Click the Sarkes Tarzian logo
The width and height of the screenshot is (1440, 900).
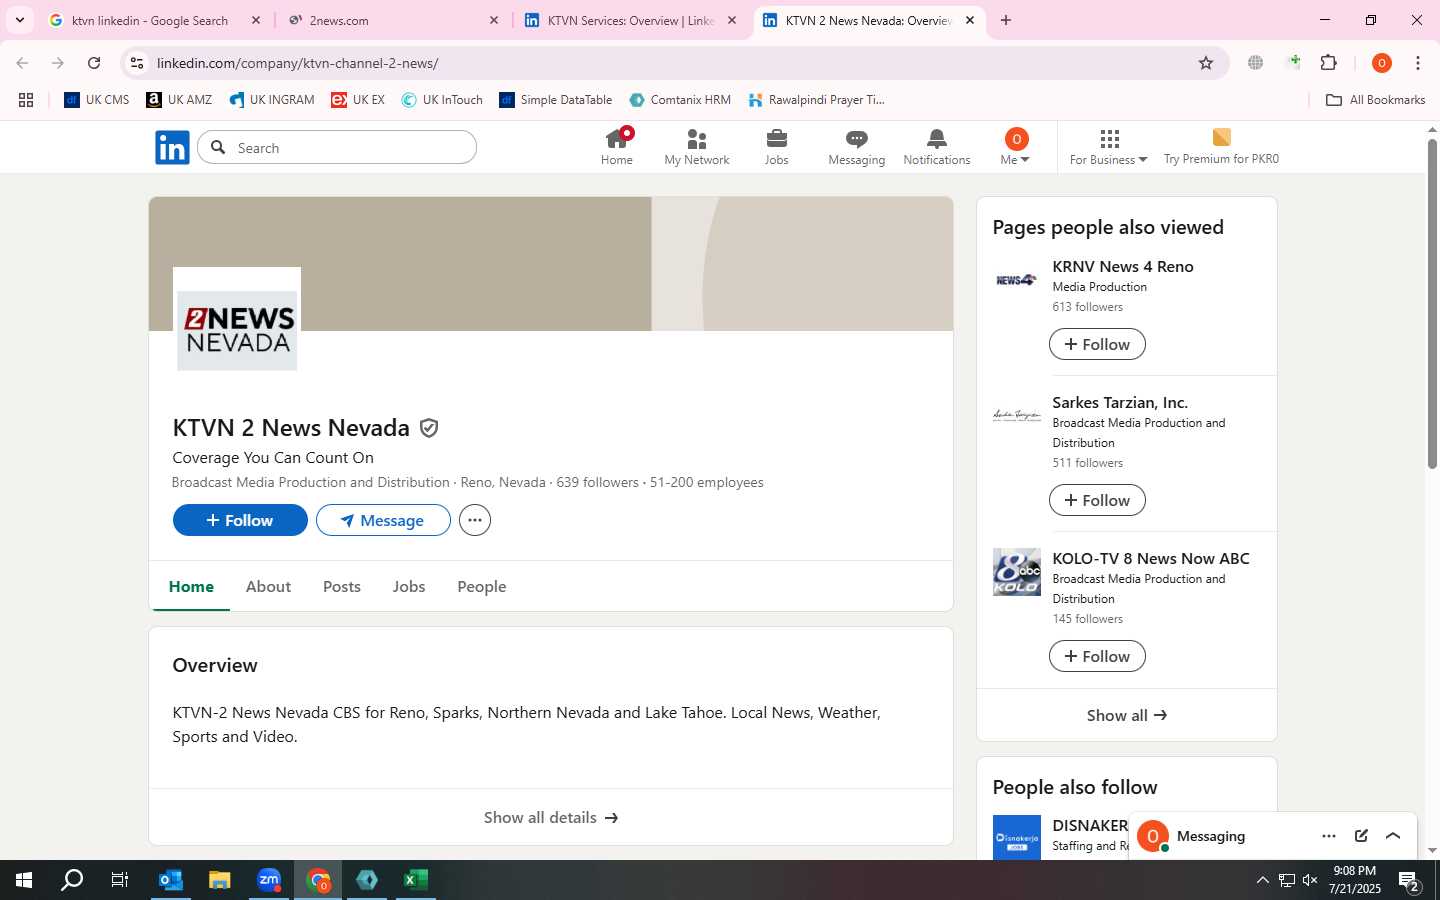coord(1017,416)
